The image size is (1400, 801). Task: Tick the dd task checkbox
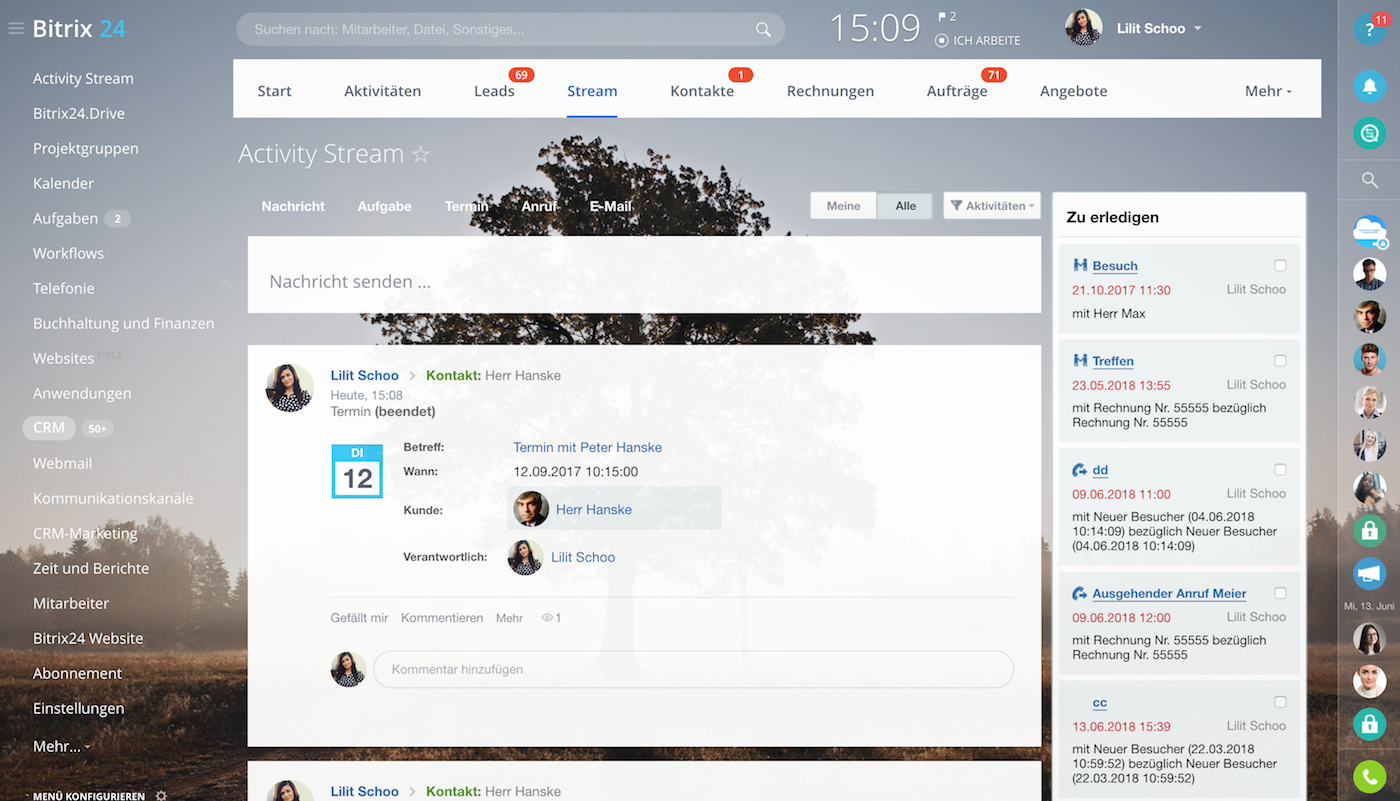pos(1280,469)
